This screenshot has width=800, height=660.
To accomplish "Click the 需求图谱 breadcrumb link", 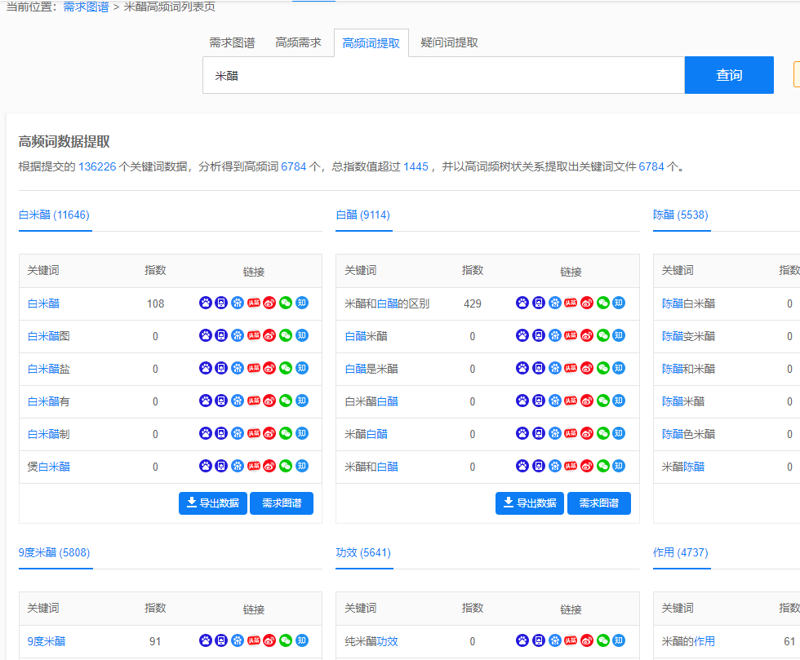I will (x=86, y=7).
